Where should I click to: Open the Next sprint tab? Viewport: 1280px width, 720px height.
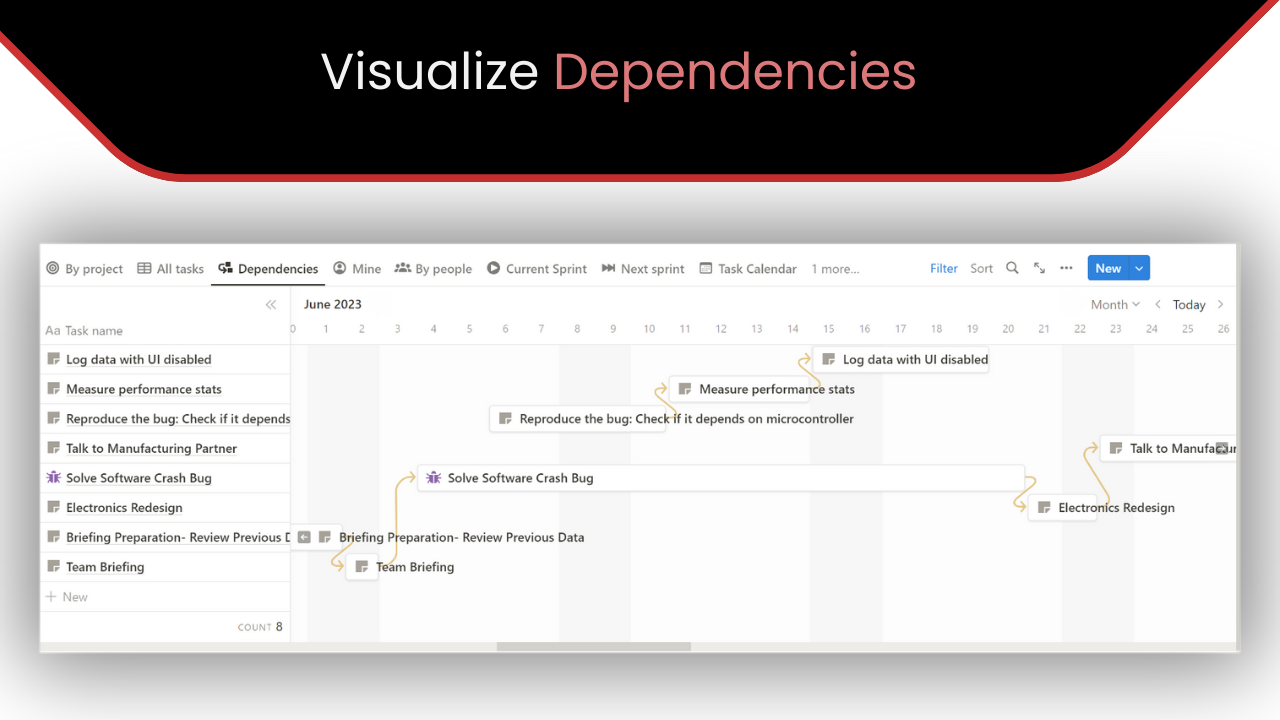643,269
